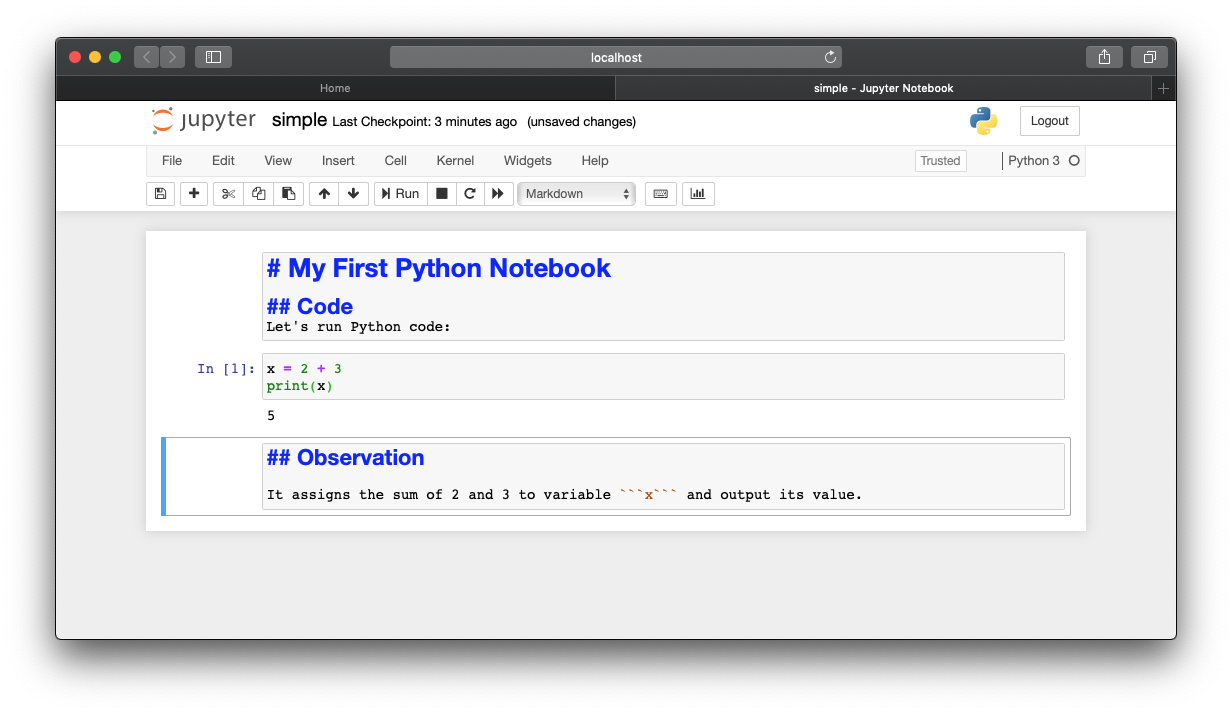
Task: Select the 'simple - Jupyter Notebook' tab
Action: pos(884,88)
